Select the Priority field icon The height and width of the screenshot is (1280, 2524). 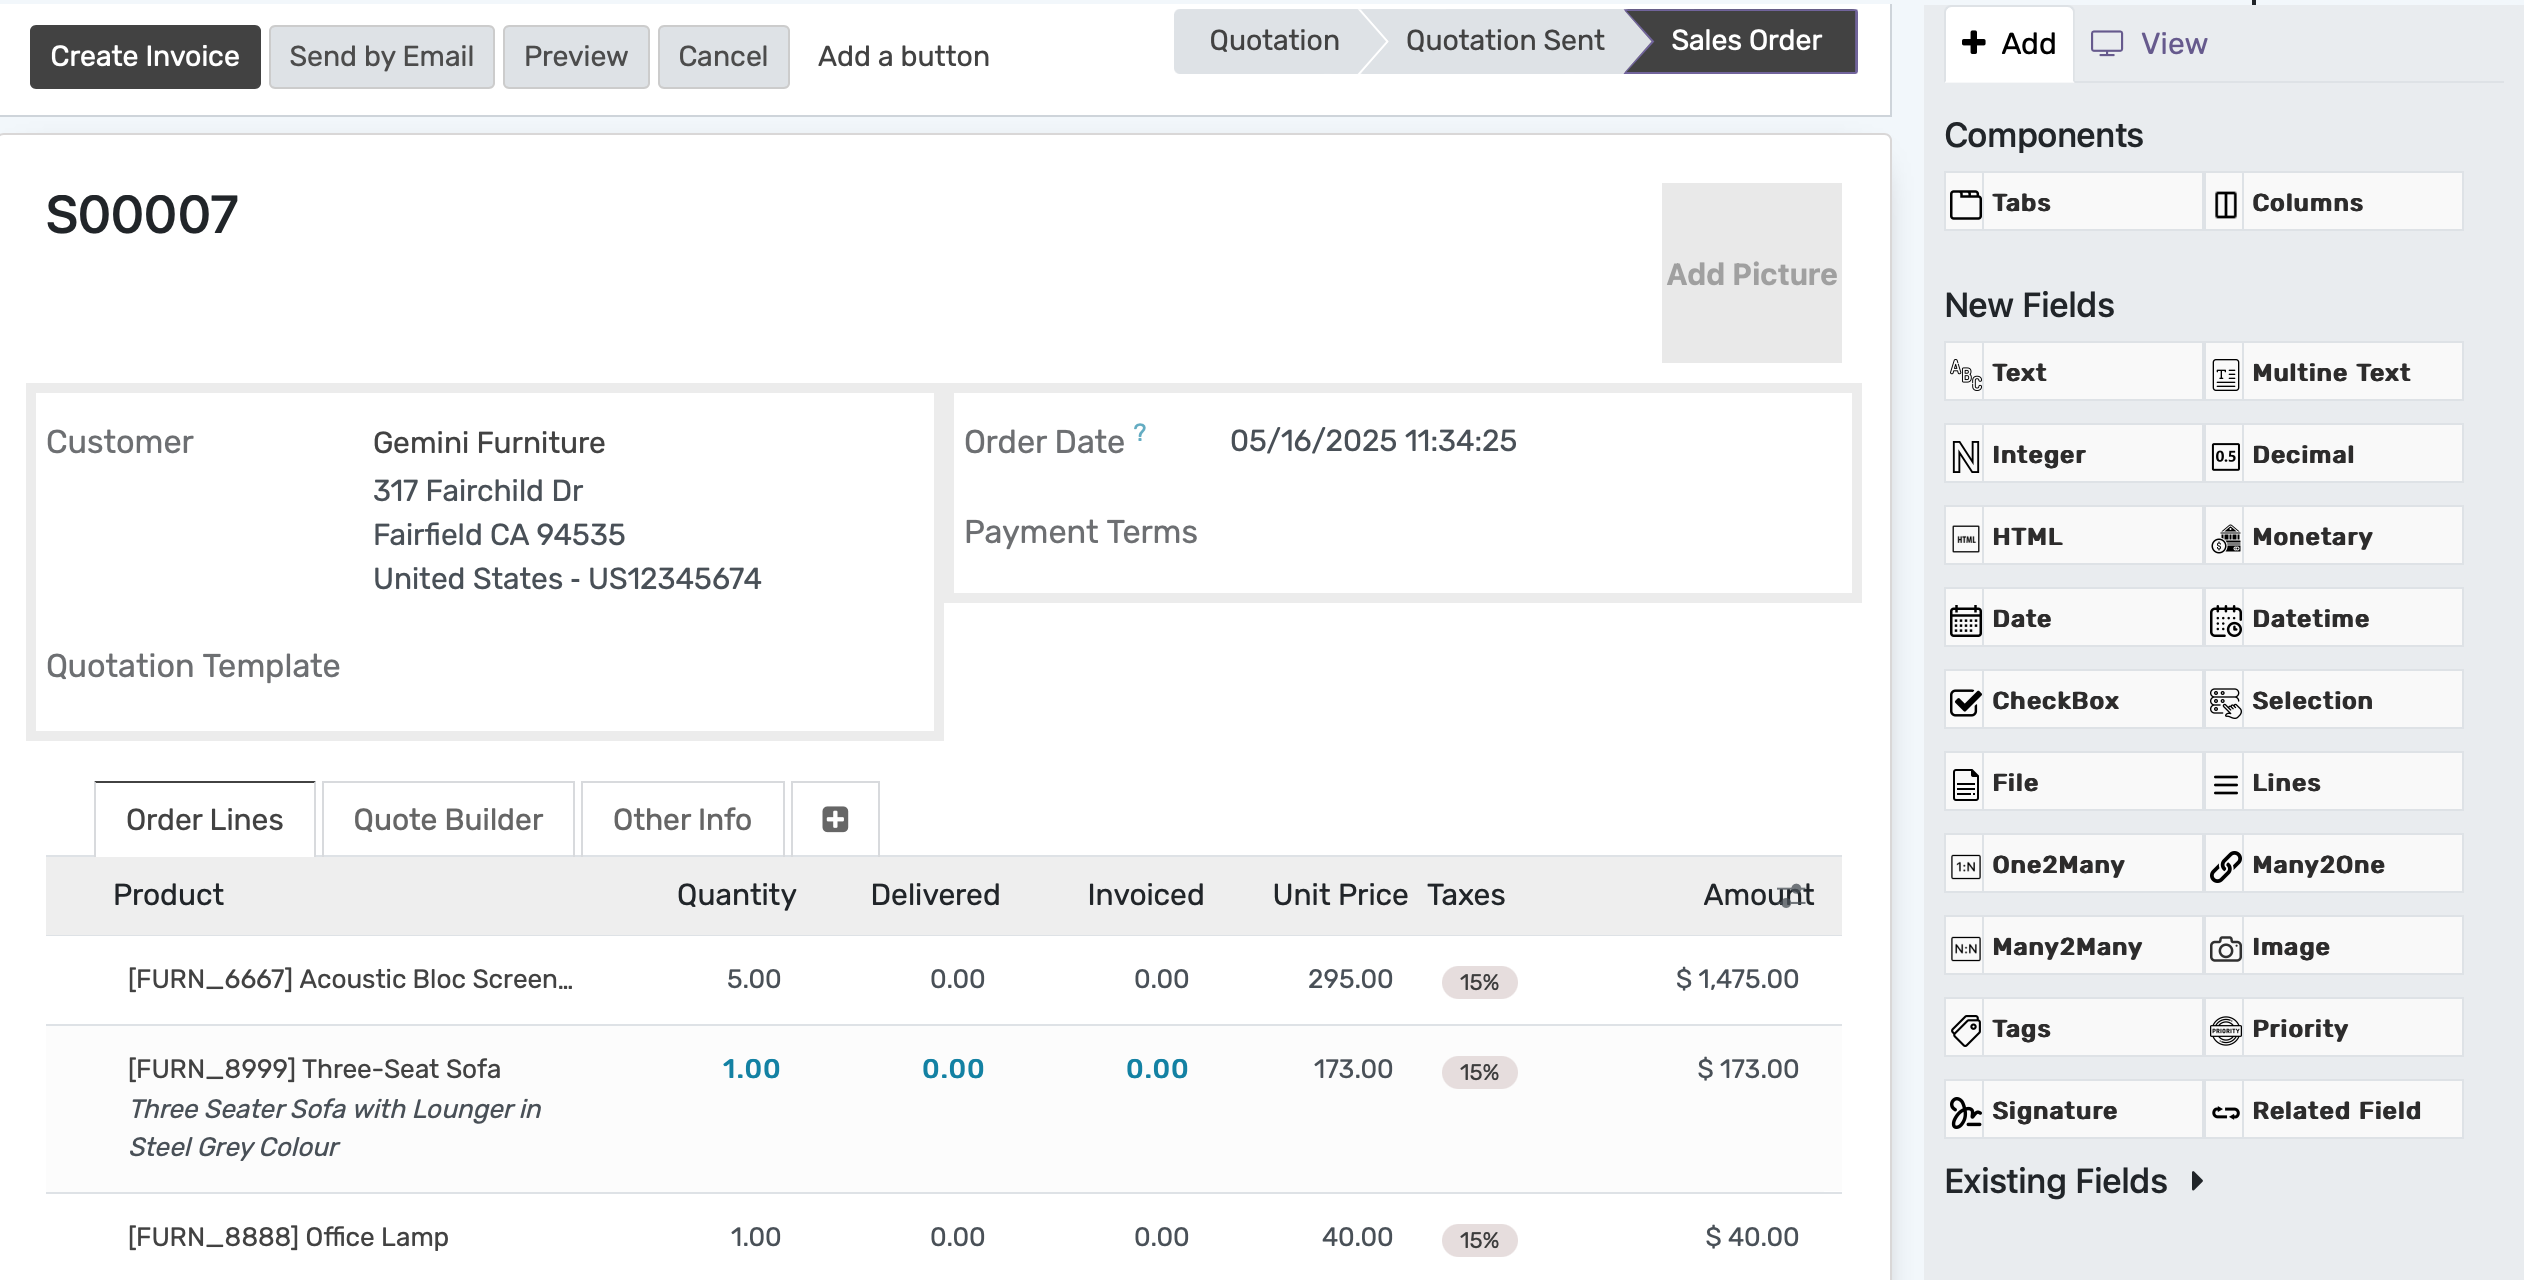(2225, 1029)
